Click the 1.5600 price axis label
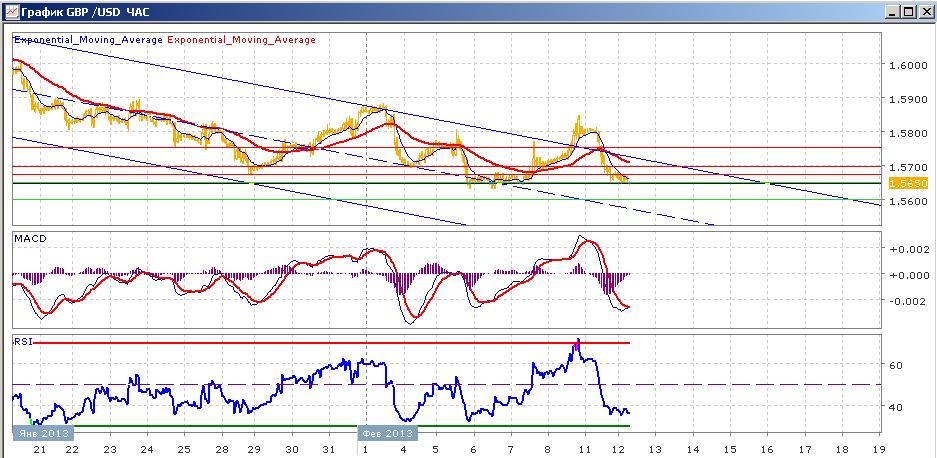The width and height of the screenshot is (937, 458). [x=908, y=201]
